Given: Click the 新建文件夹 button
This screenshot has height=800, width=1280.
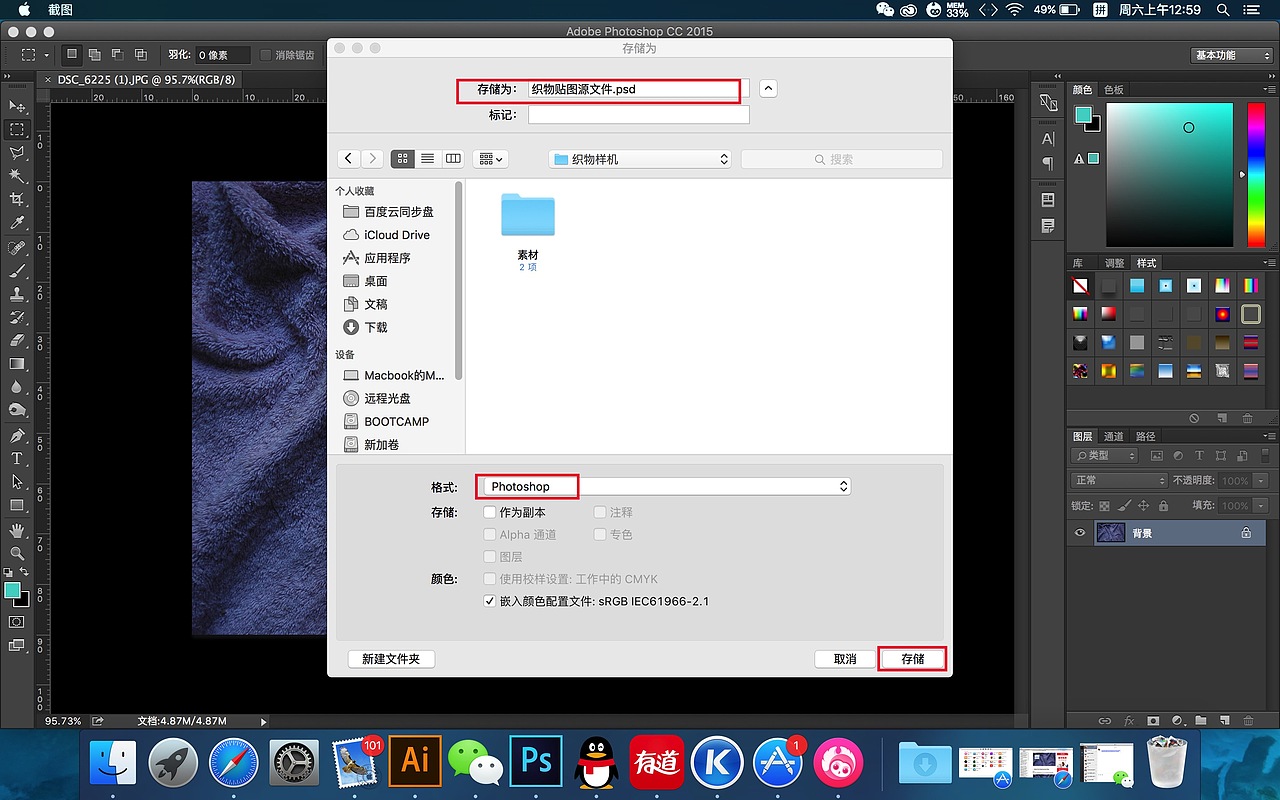Looking at the screenshot, I should pyautogui.click(x=391, y=659).
